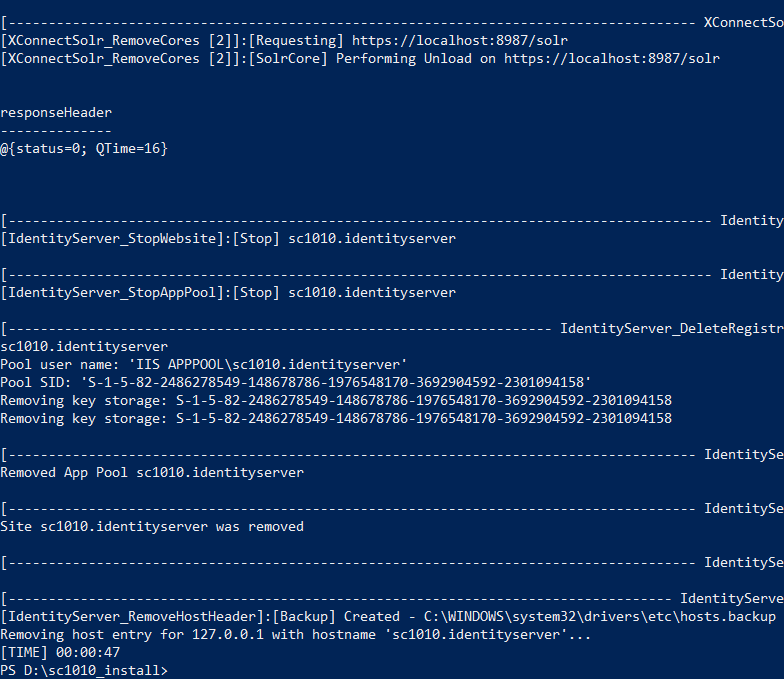Click the IdentityServer_DeleteRegistr section header
This screenshot has height=679, width=784.
pos(671,328)
